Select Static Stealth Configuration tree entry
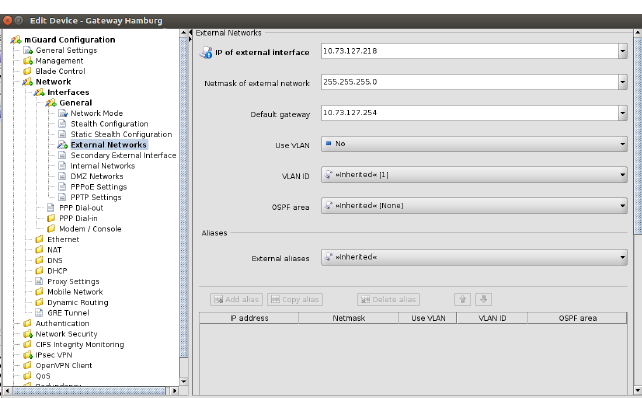Screen dimensions: 642x398 pyautogui.click(x=121, y=134)
